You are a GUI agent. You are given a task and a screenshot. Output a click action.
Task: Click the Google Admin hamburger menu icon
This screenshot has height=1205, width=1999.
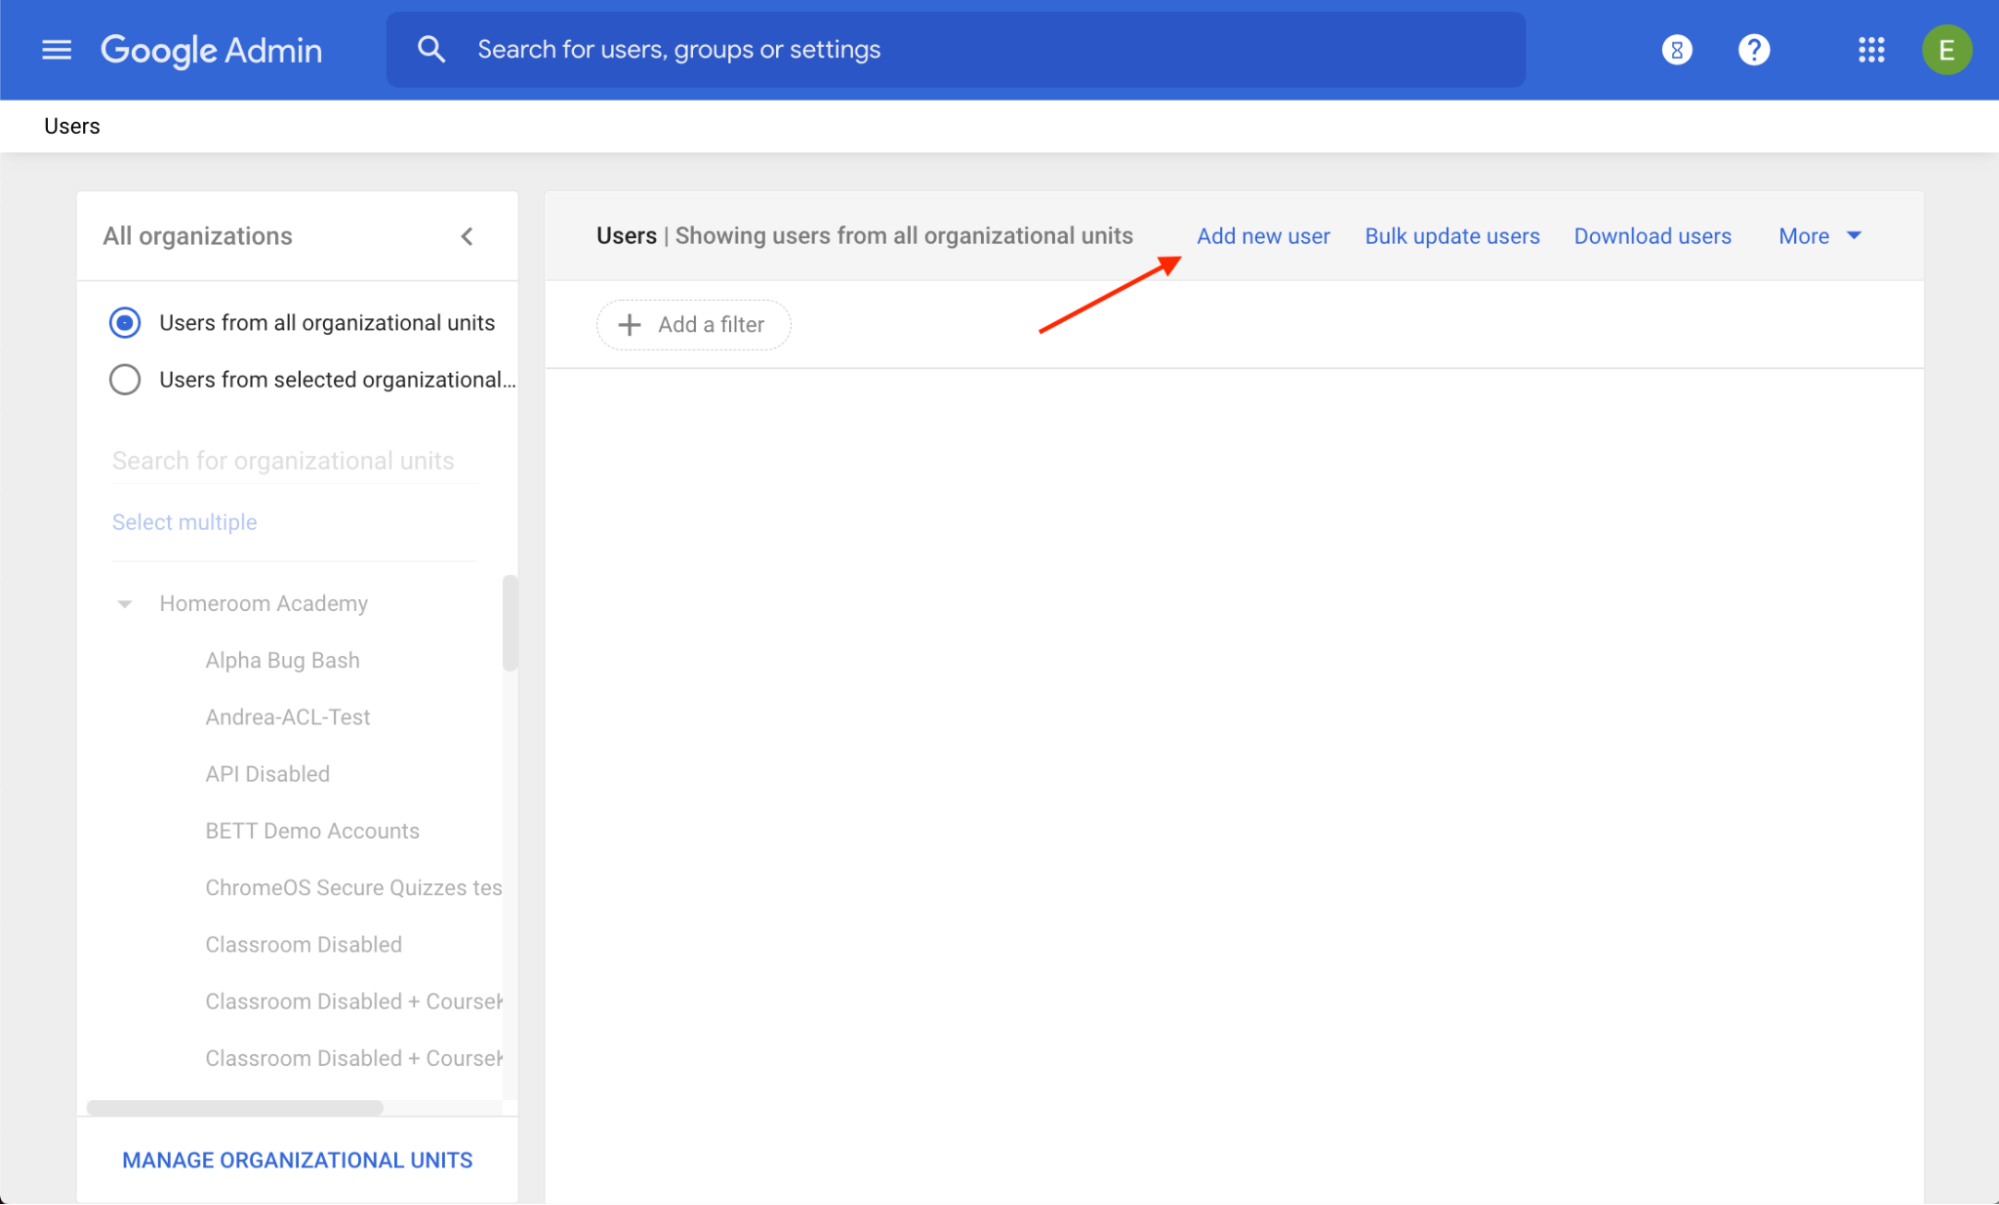point(54,49)
